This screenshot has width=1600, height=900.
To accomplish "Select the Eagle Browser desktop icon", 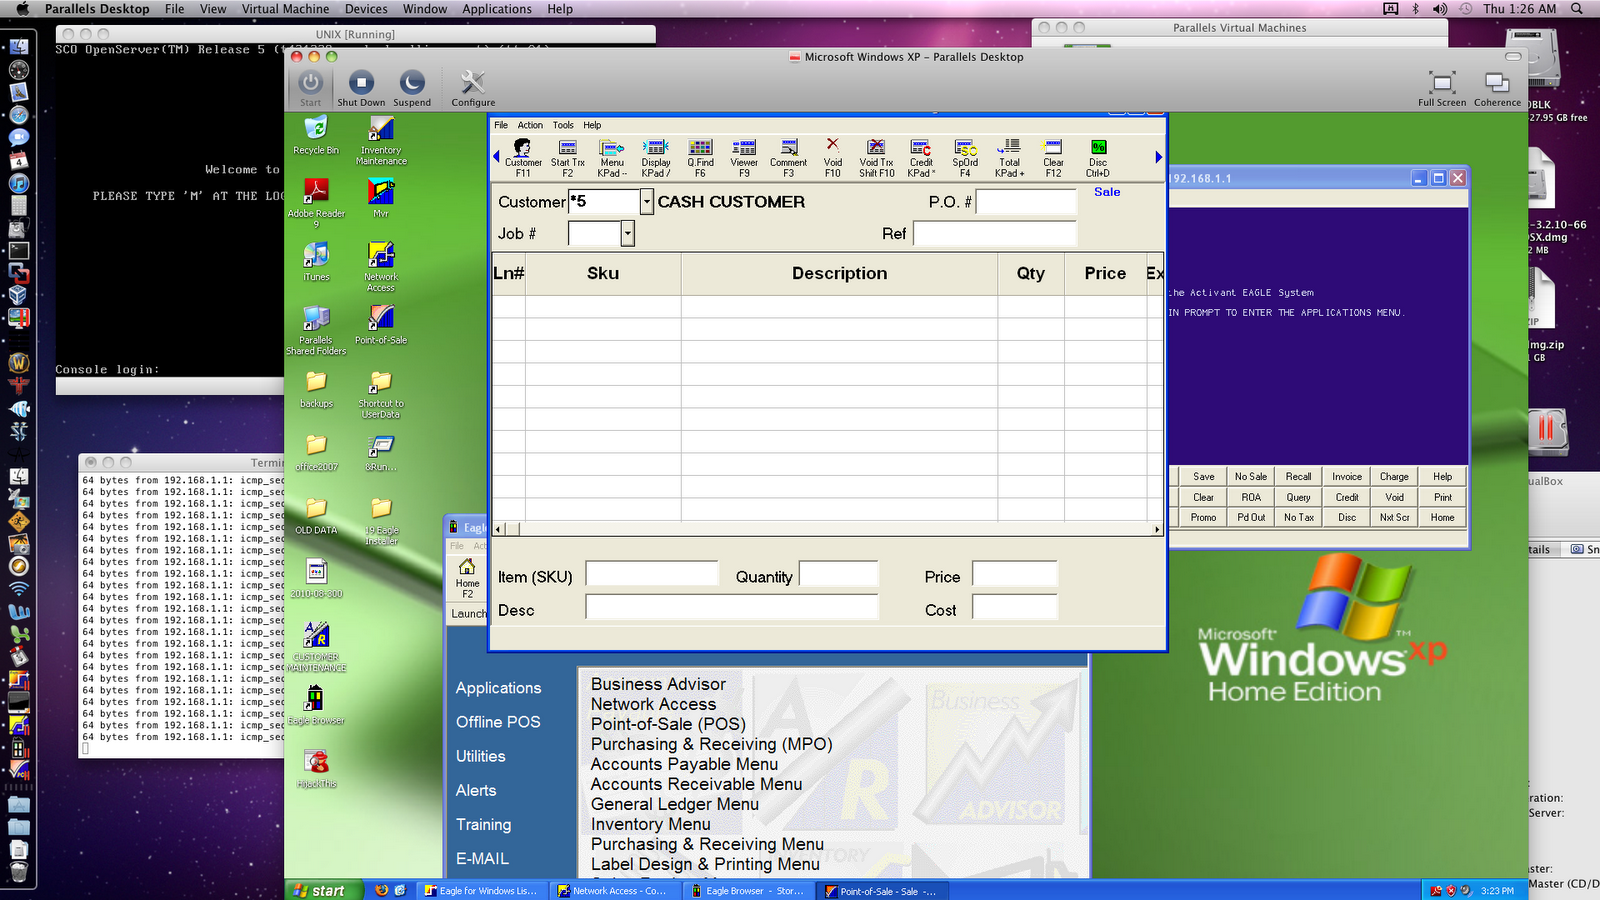I will coord(316,705).
